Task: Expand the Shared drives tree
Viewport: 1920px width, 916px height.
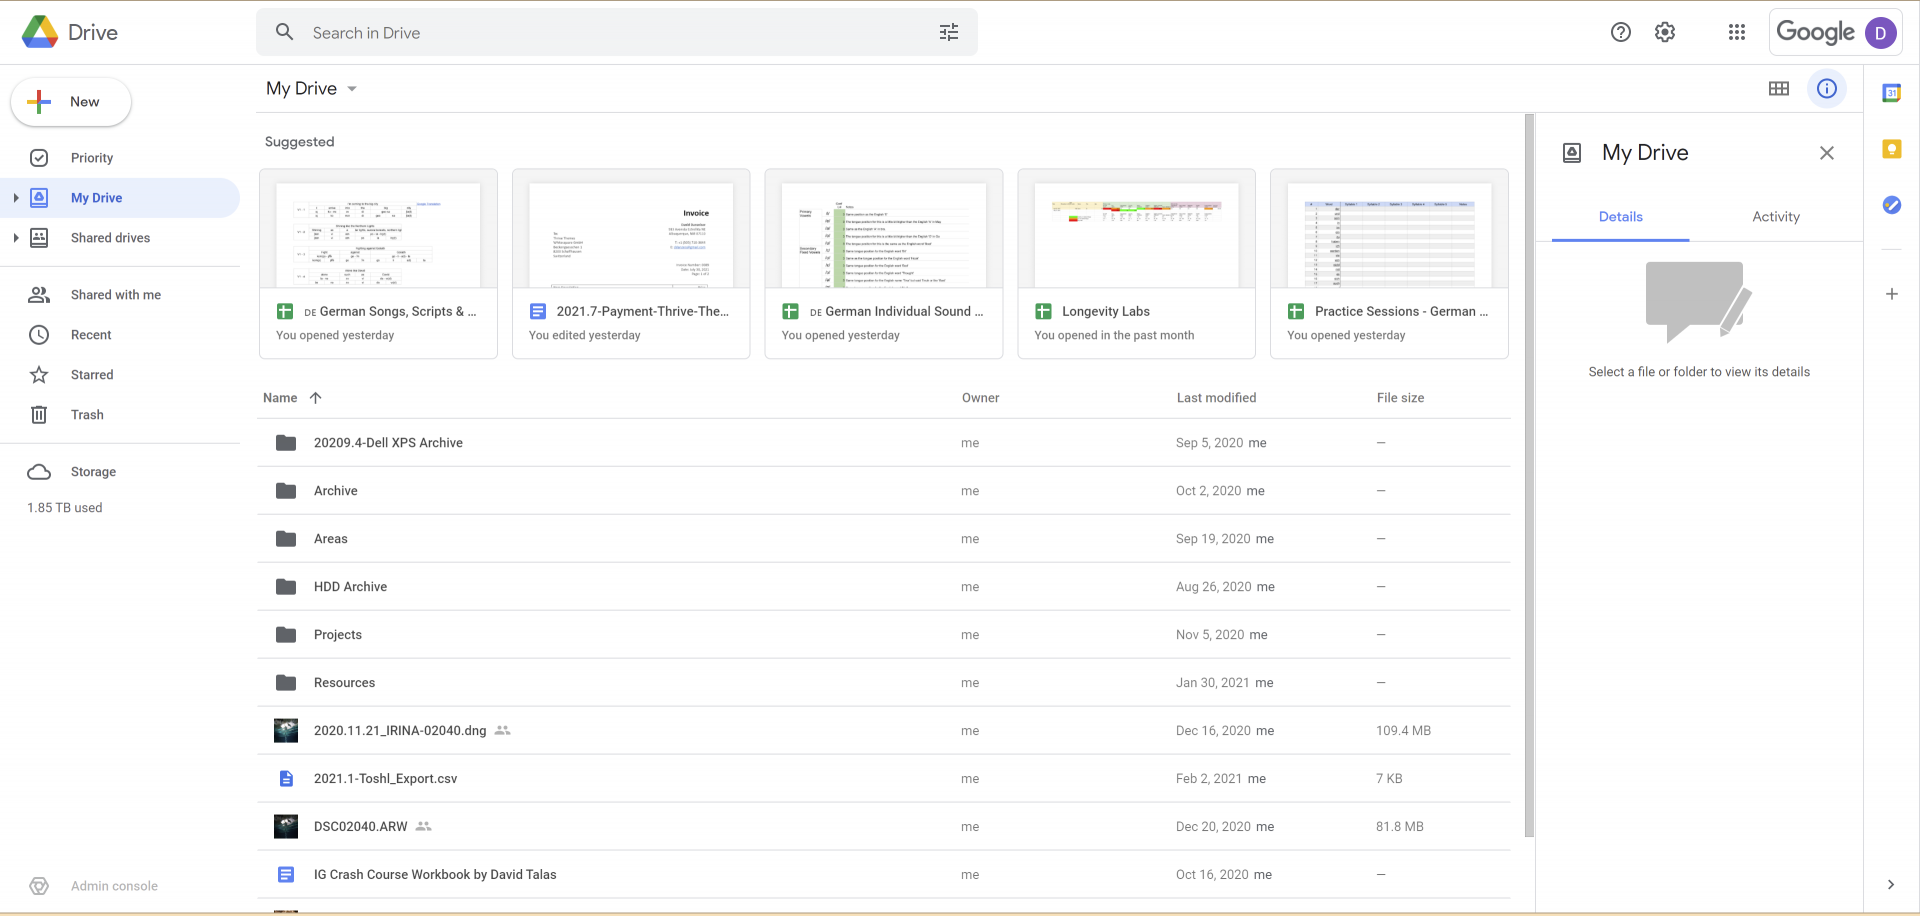Action: 16,238
